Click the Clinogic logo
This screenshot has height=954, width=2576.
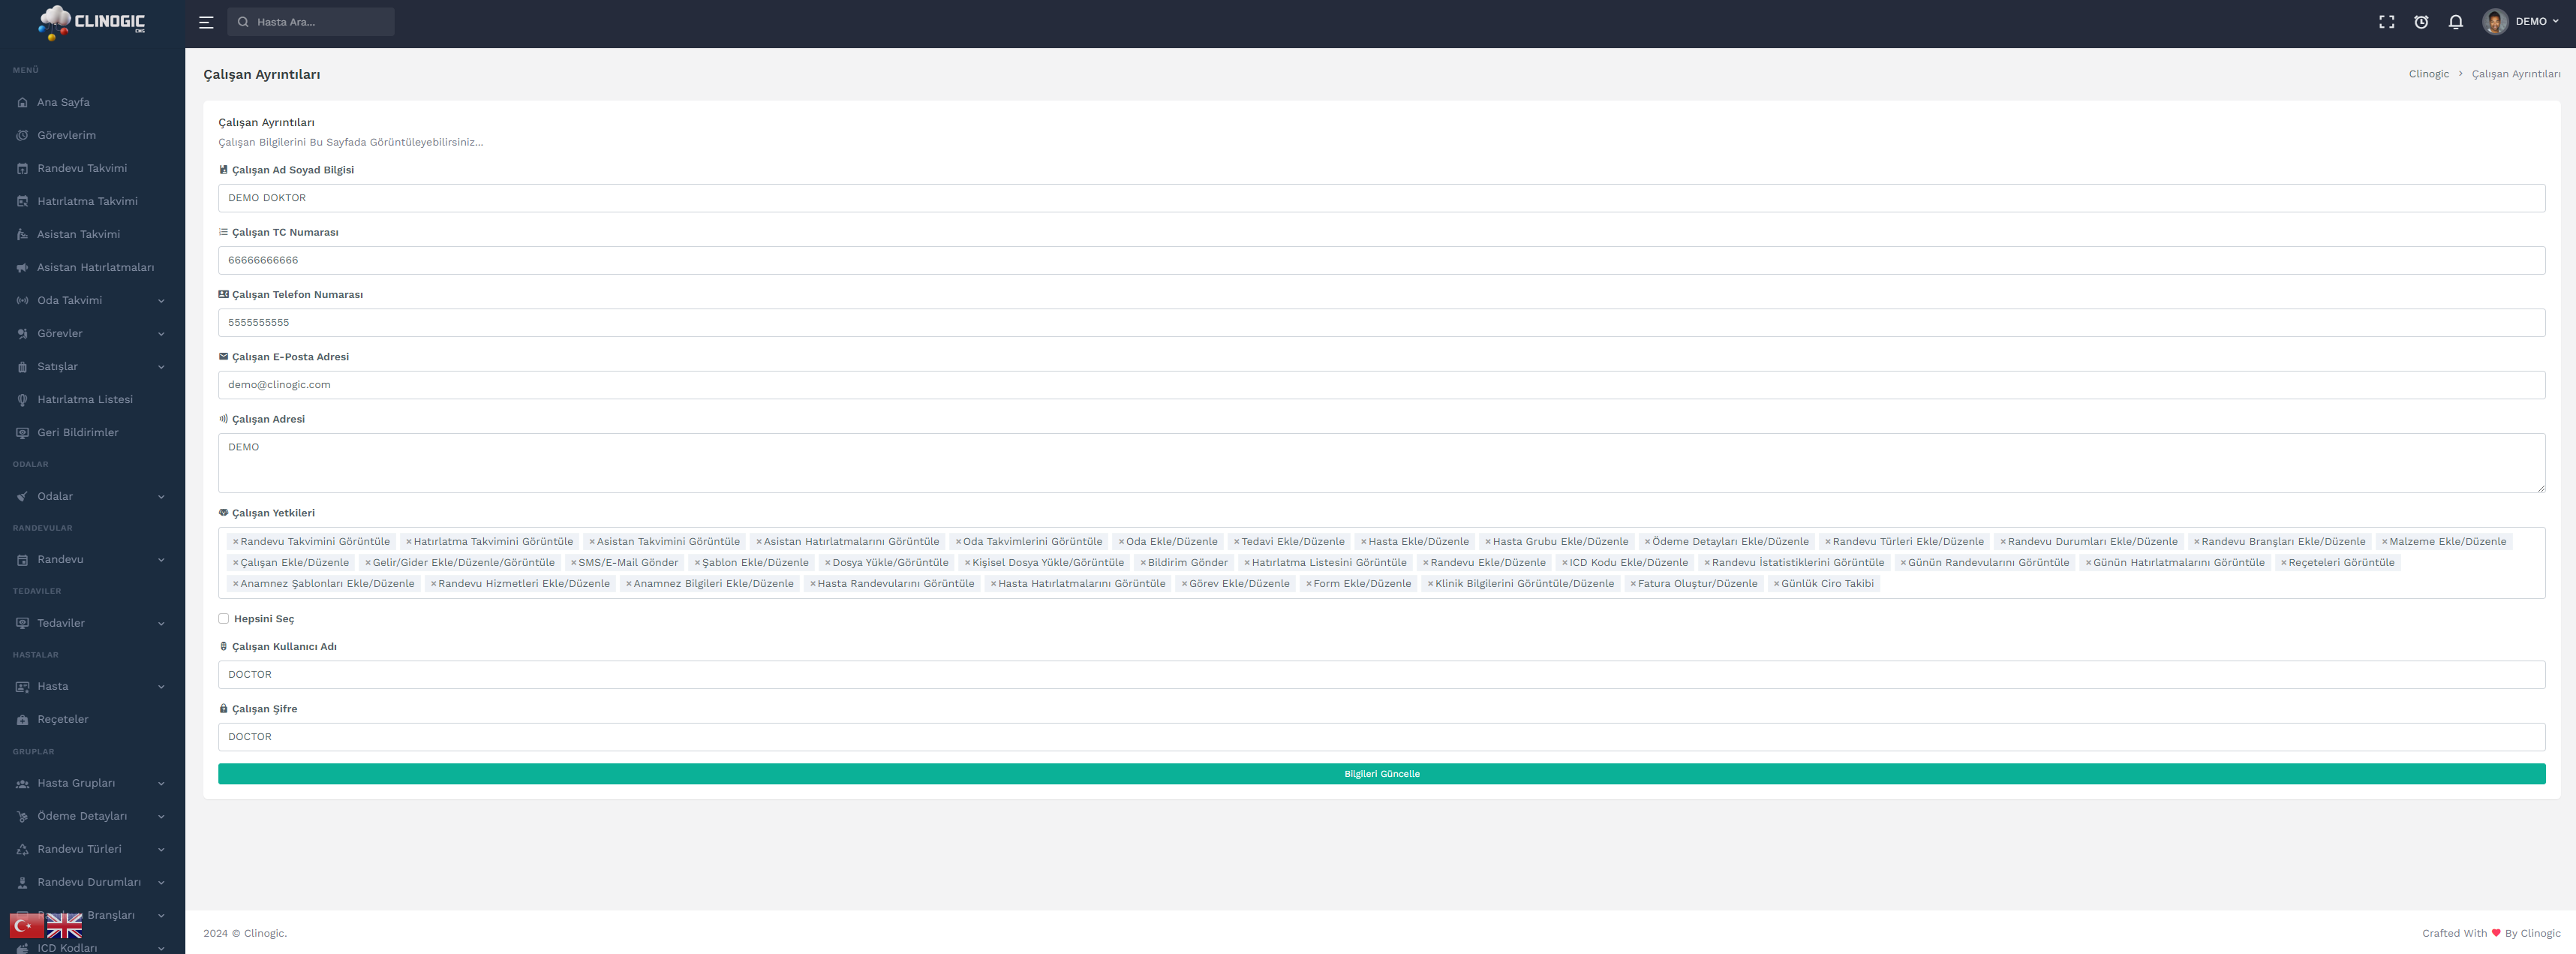point(92,22)
